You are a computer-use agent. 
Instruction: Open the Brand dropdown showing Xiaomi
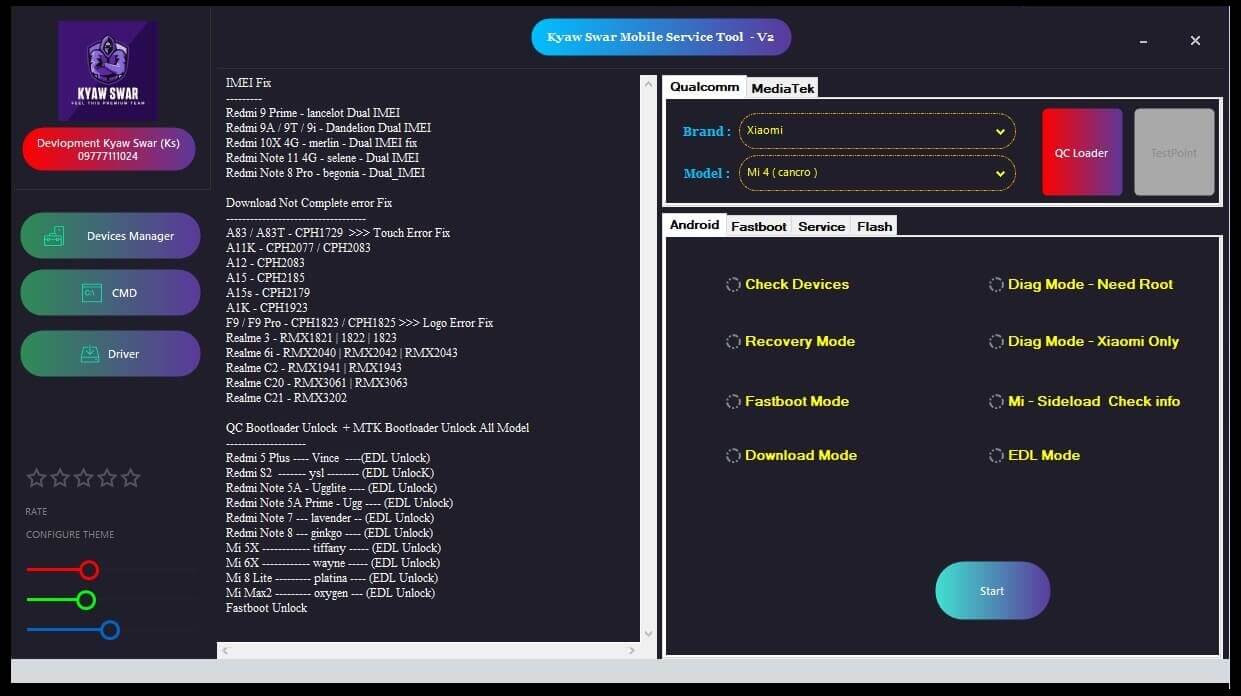877,131
